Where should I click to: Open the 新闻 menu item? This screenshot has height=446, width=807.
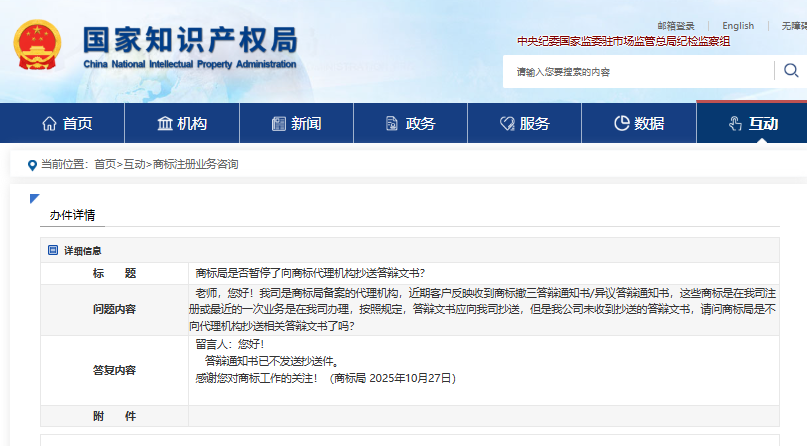tap(306, 123)
